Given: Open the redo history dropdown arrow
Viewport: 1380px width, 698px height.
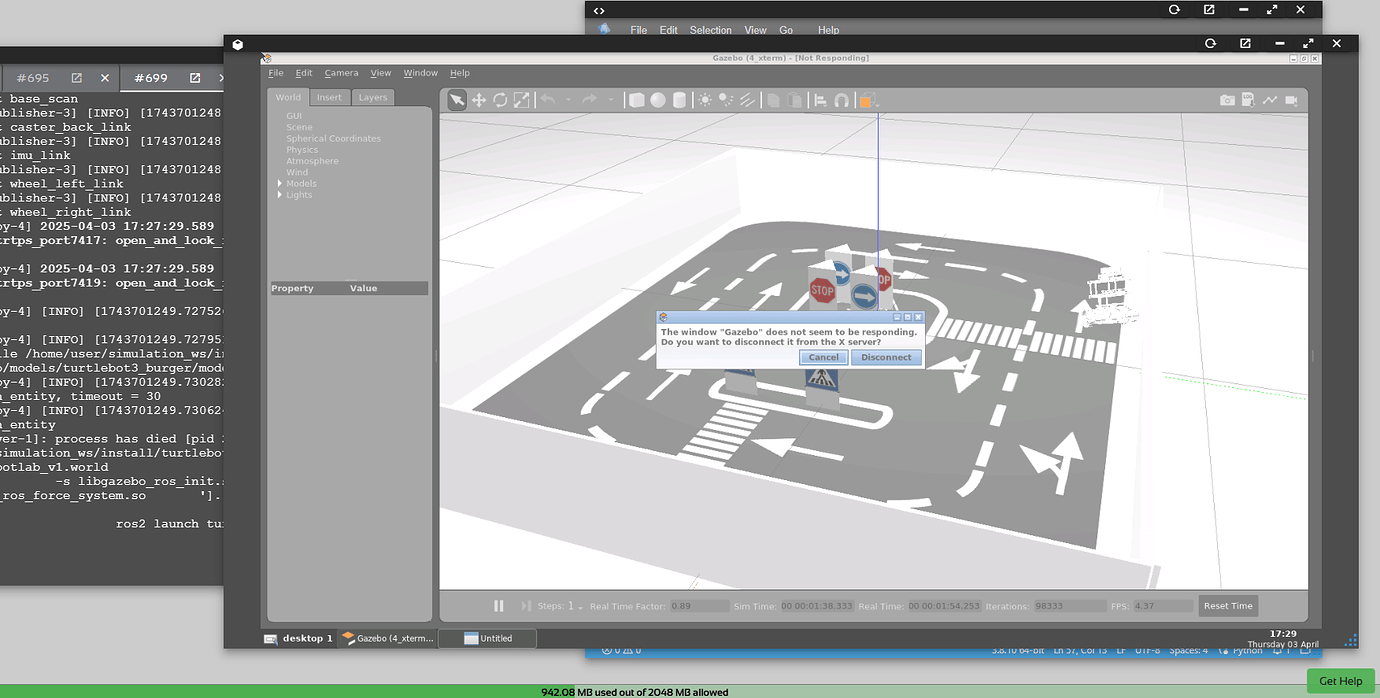Looking at the screenshot, I should [x=610, y=100].
